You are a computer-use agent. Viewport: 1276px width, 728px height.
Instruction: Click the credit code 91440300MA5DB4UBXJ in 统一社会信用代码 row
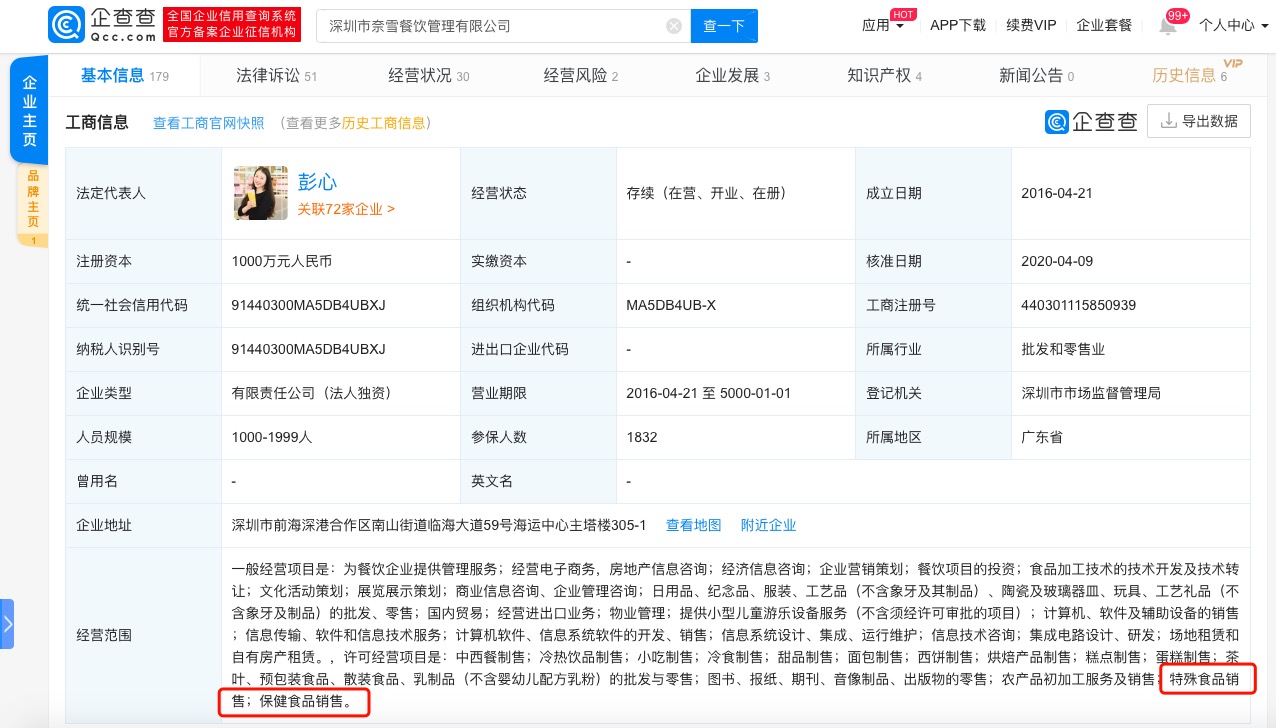pyautogui.click(x=308, y=305)
